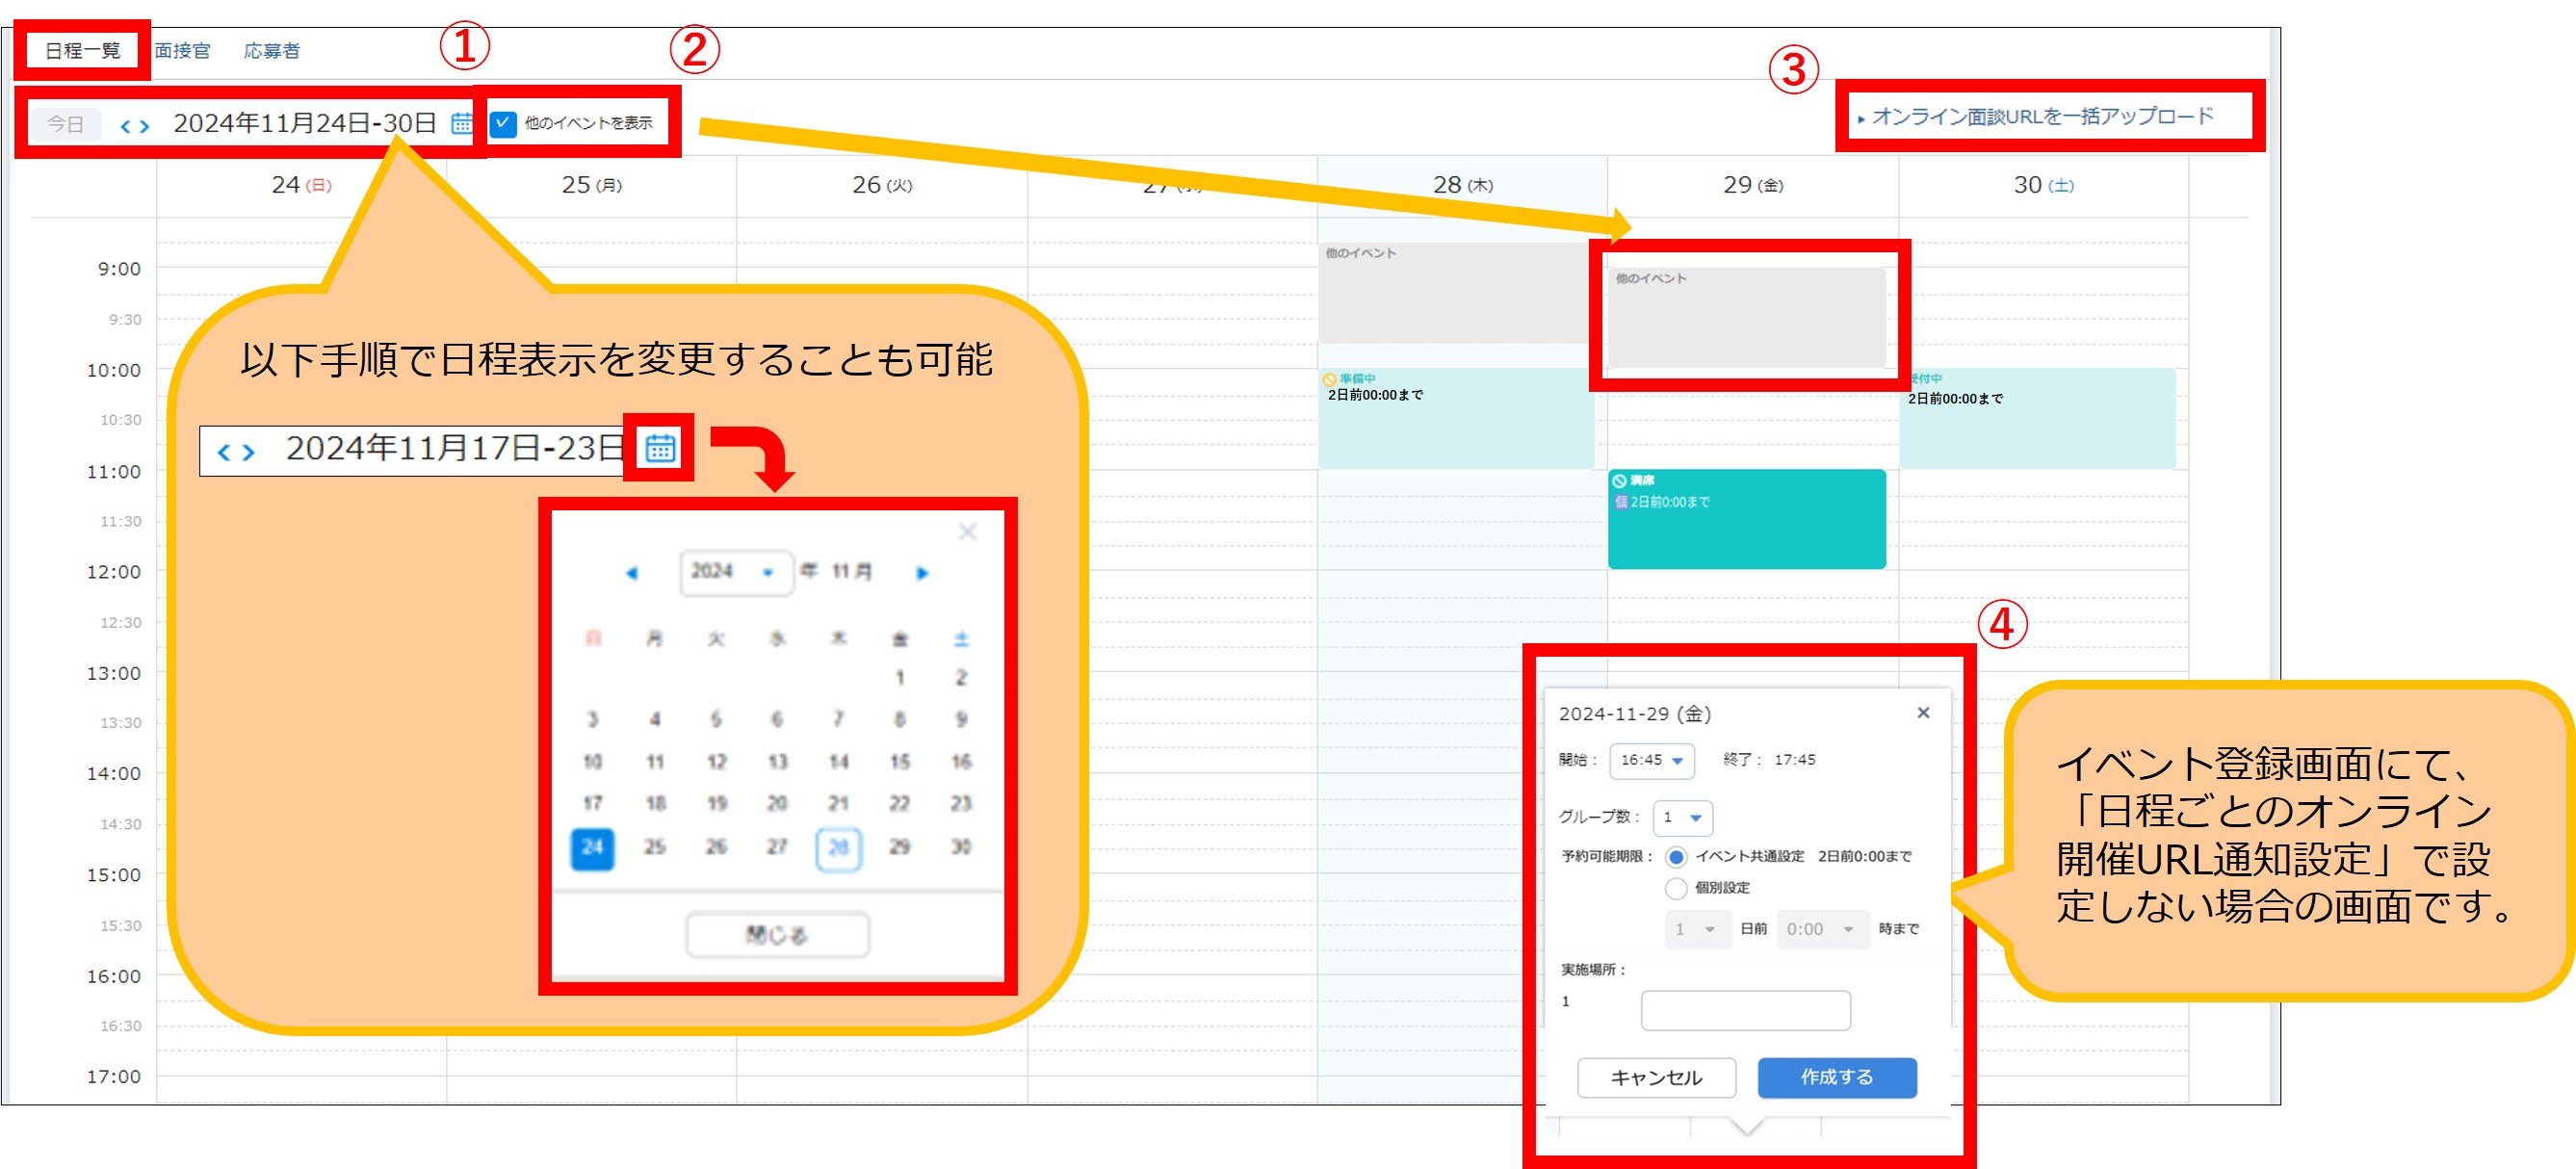The width and height of the screenshot is (2576, 1169).
Task: Click 閉じる button in date picker
Action: 777,935
